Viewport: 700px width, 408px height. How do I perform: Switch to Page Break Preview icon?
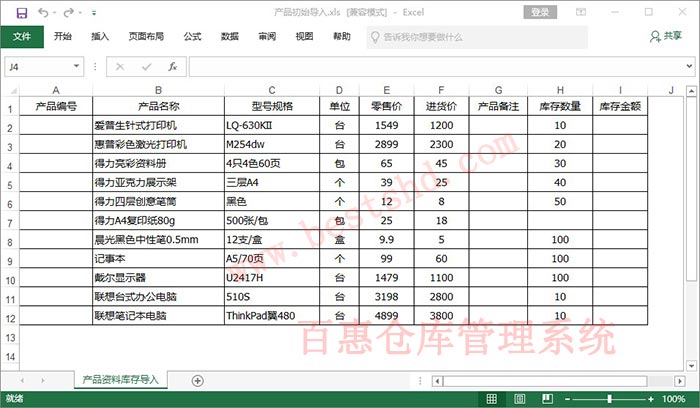[x=547, y=399]
